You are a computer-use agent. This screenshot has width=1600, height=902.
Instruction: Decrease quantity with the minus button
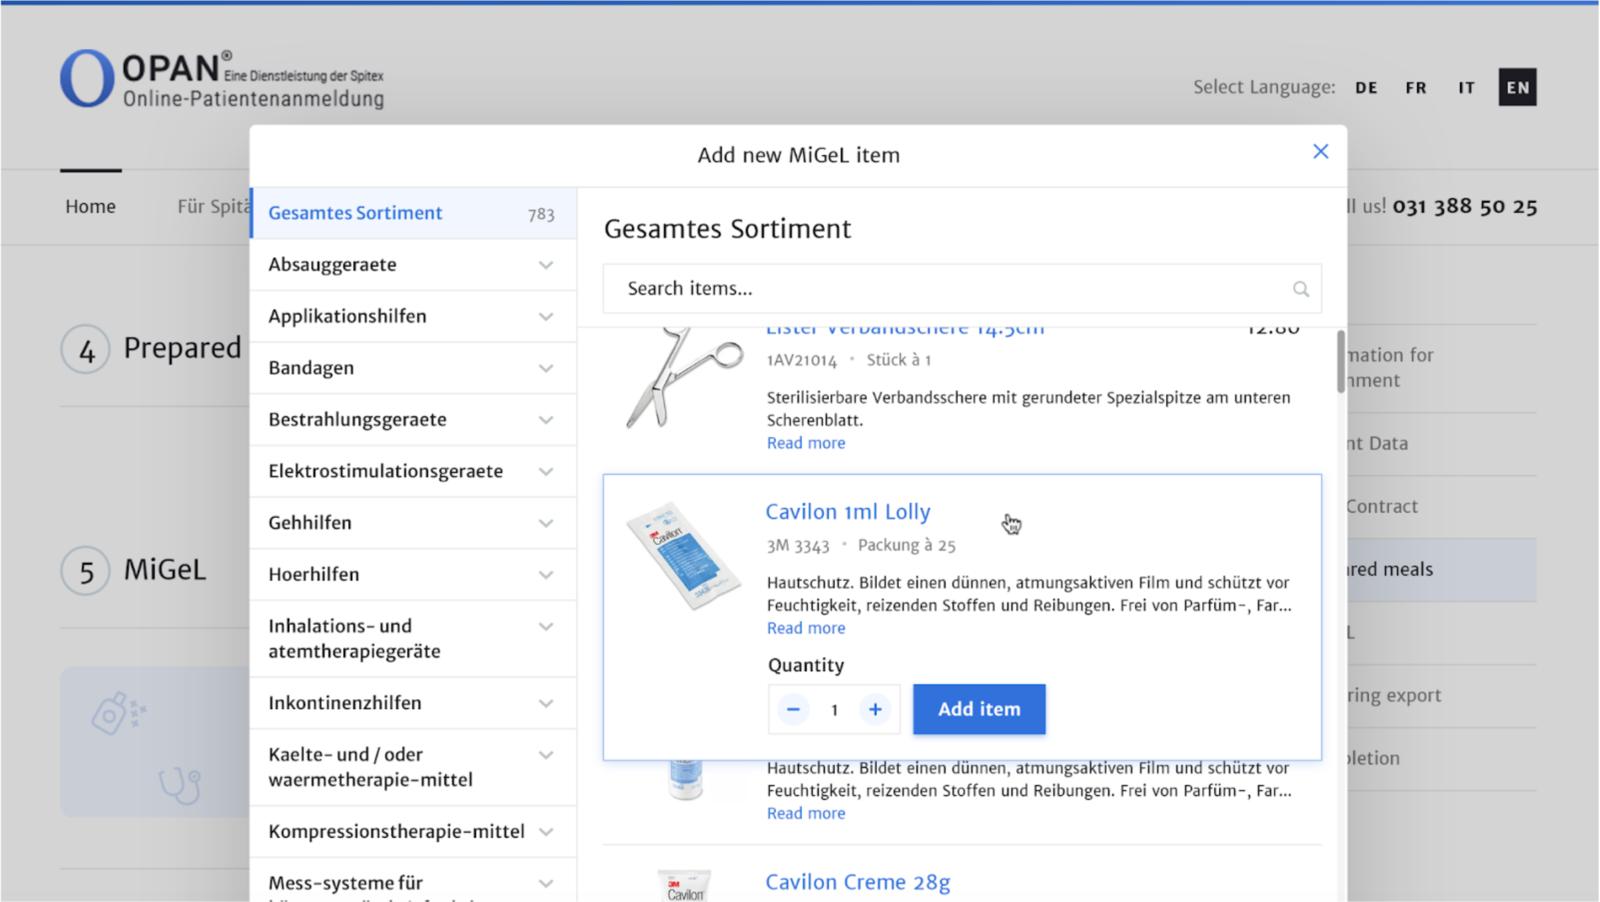793,709
